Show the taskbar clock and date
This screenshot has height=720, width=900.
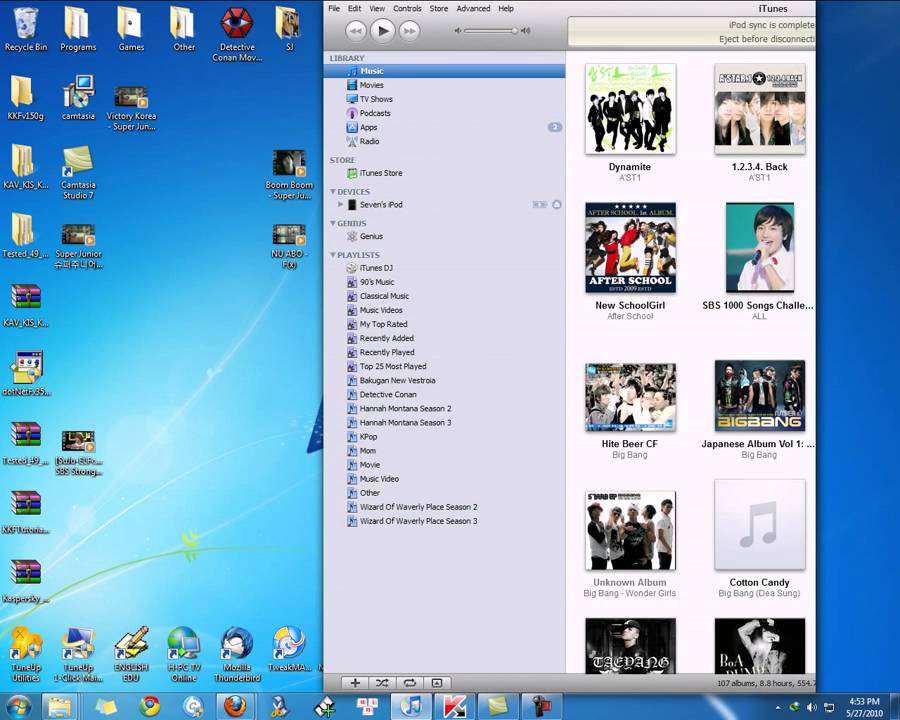(x=864, y=707)
